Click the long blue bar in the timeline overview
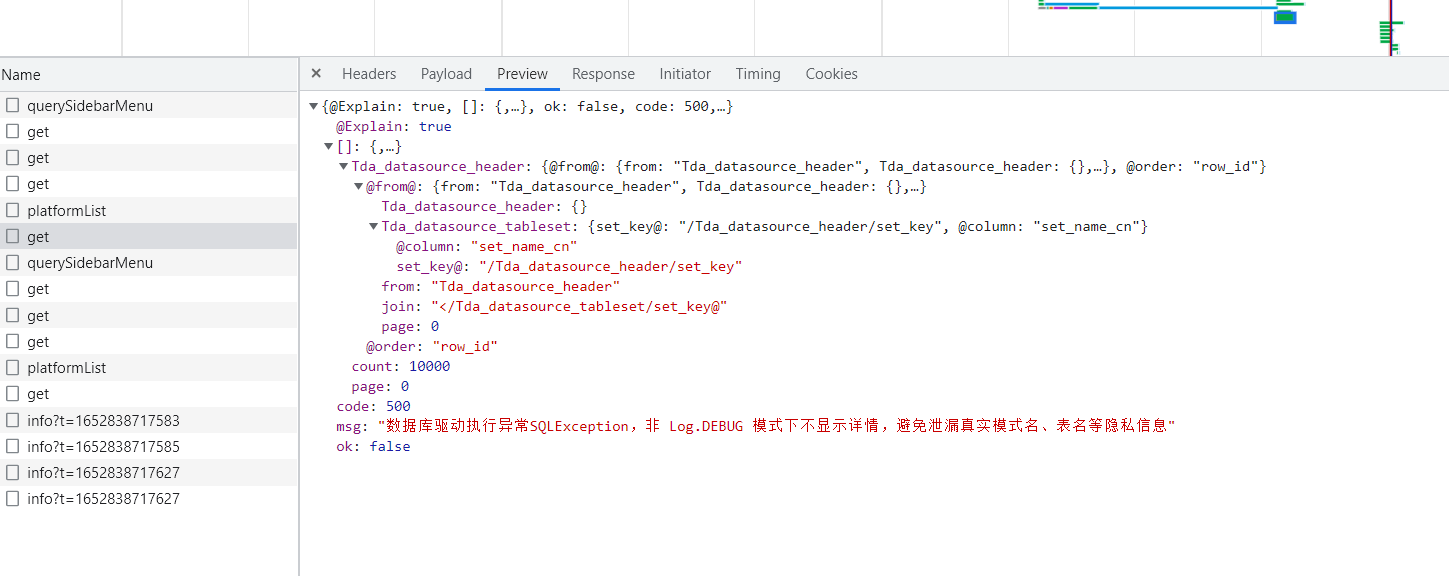The image size is (1449, 576). [1187, 8]
